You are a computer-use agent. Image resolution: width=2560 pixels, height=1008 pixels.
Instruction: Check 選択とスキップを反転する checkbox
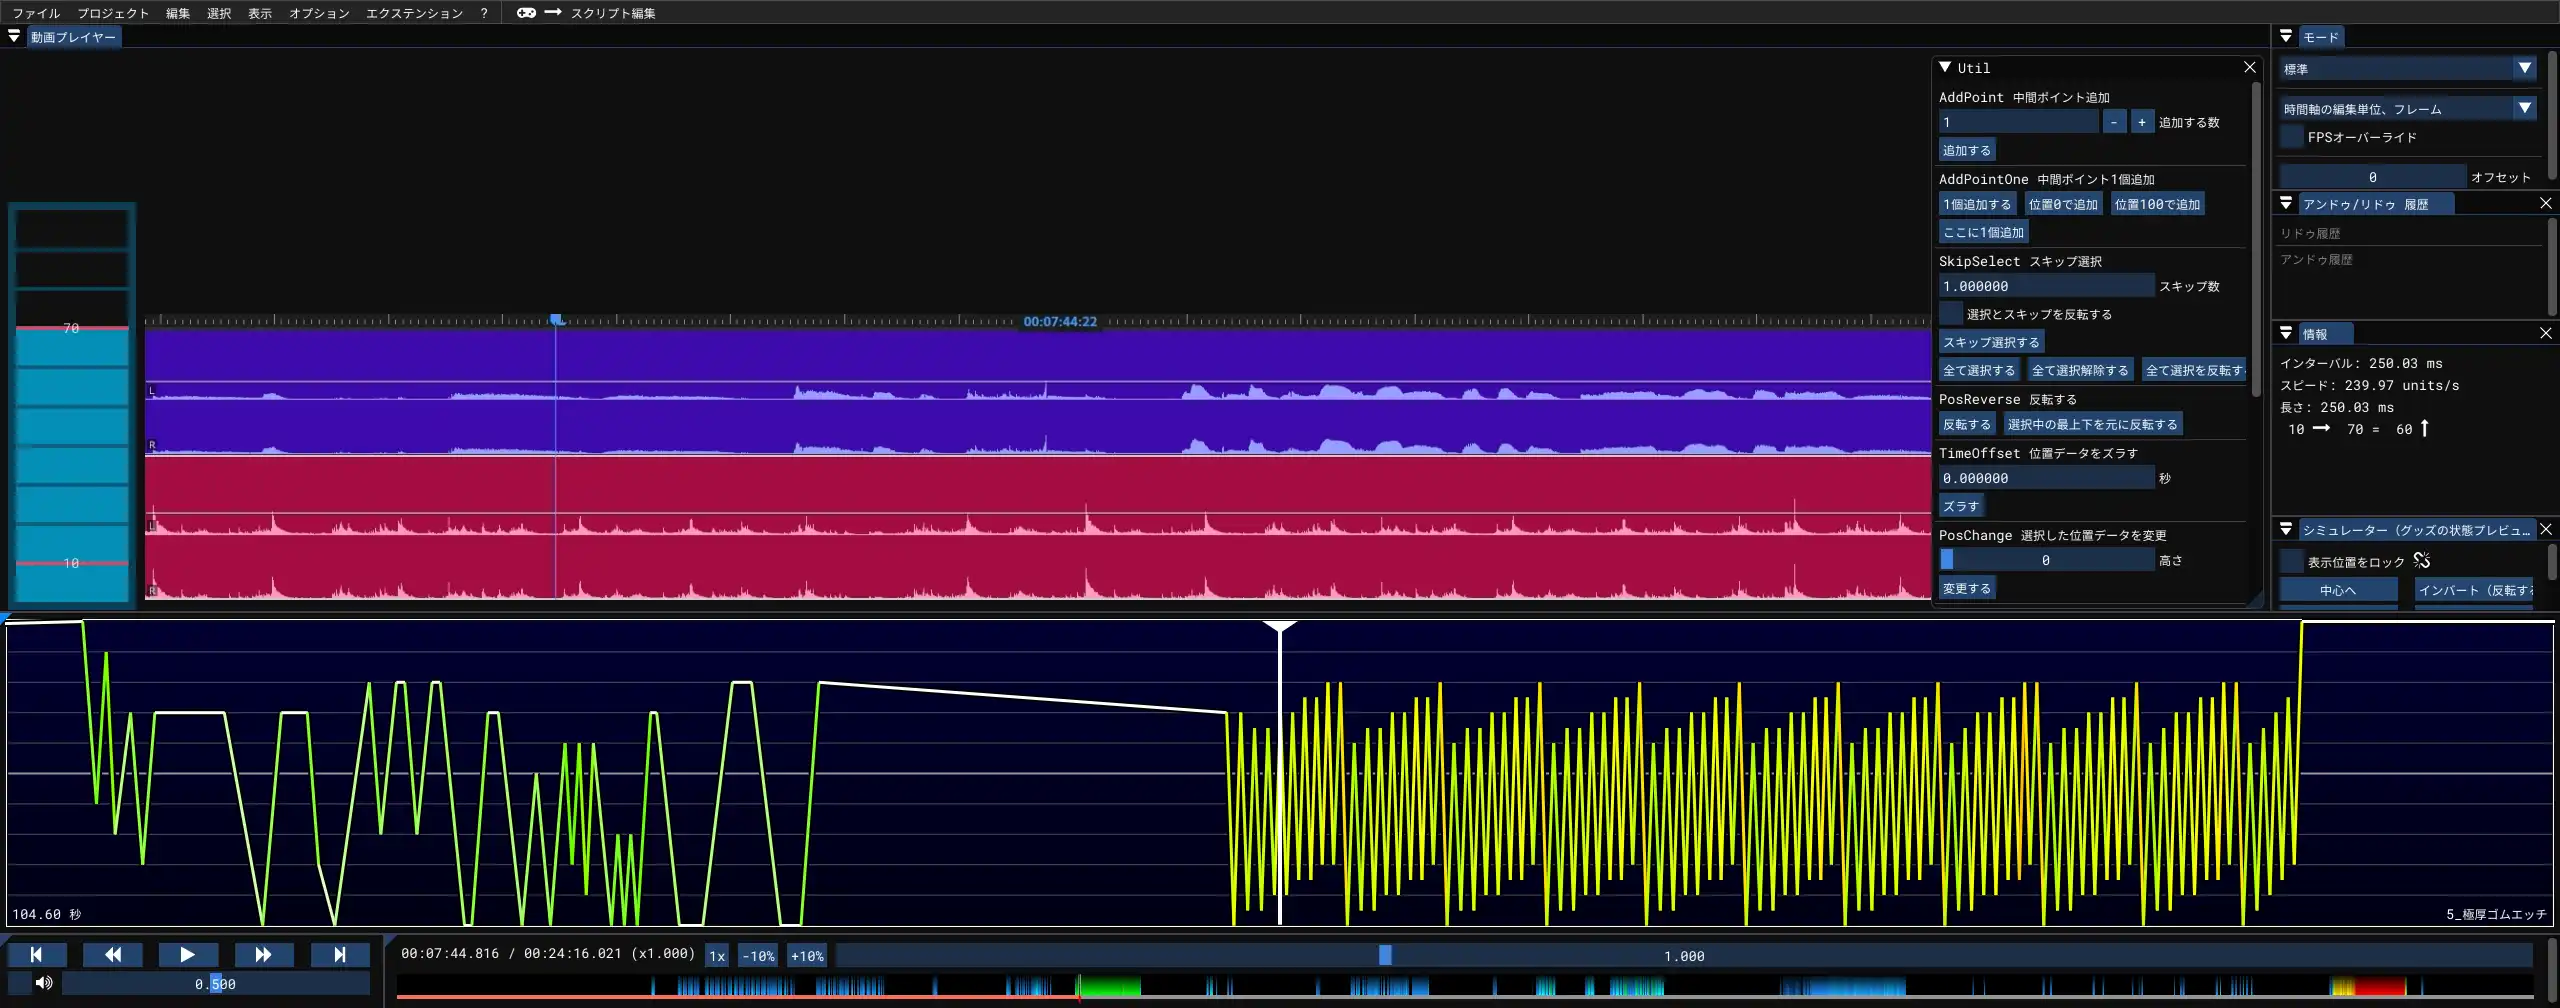(x=1950, y=314)
